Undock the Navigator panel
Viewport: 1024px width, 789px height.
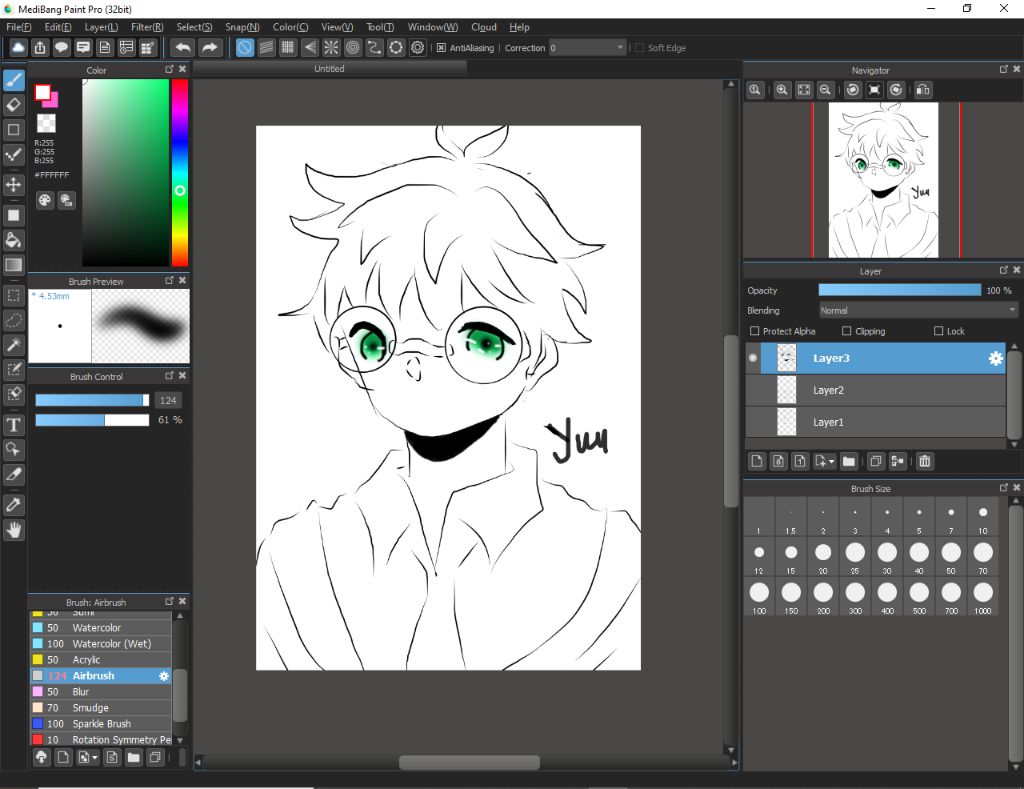point(1004,69)
